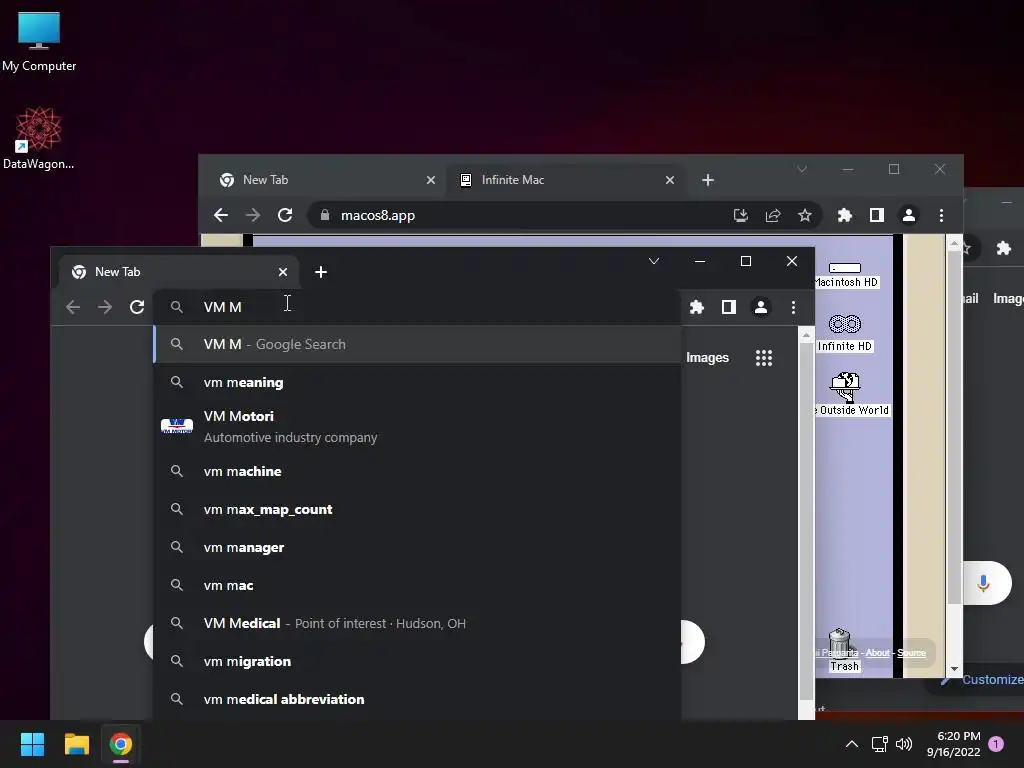Add new tab in front Chrome window
The height and width of the screenshot is (768, 1024).
pos(321,272)
